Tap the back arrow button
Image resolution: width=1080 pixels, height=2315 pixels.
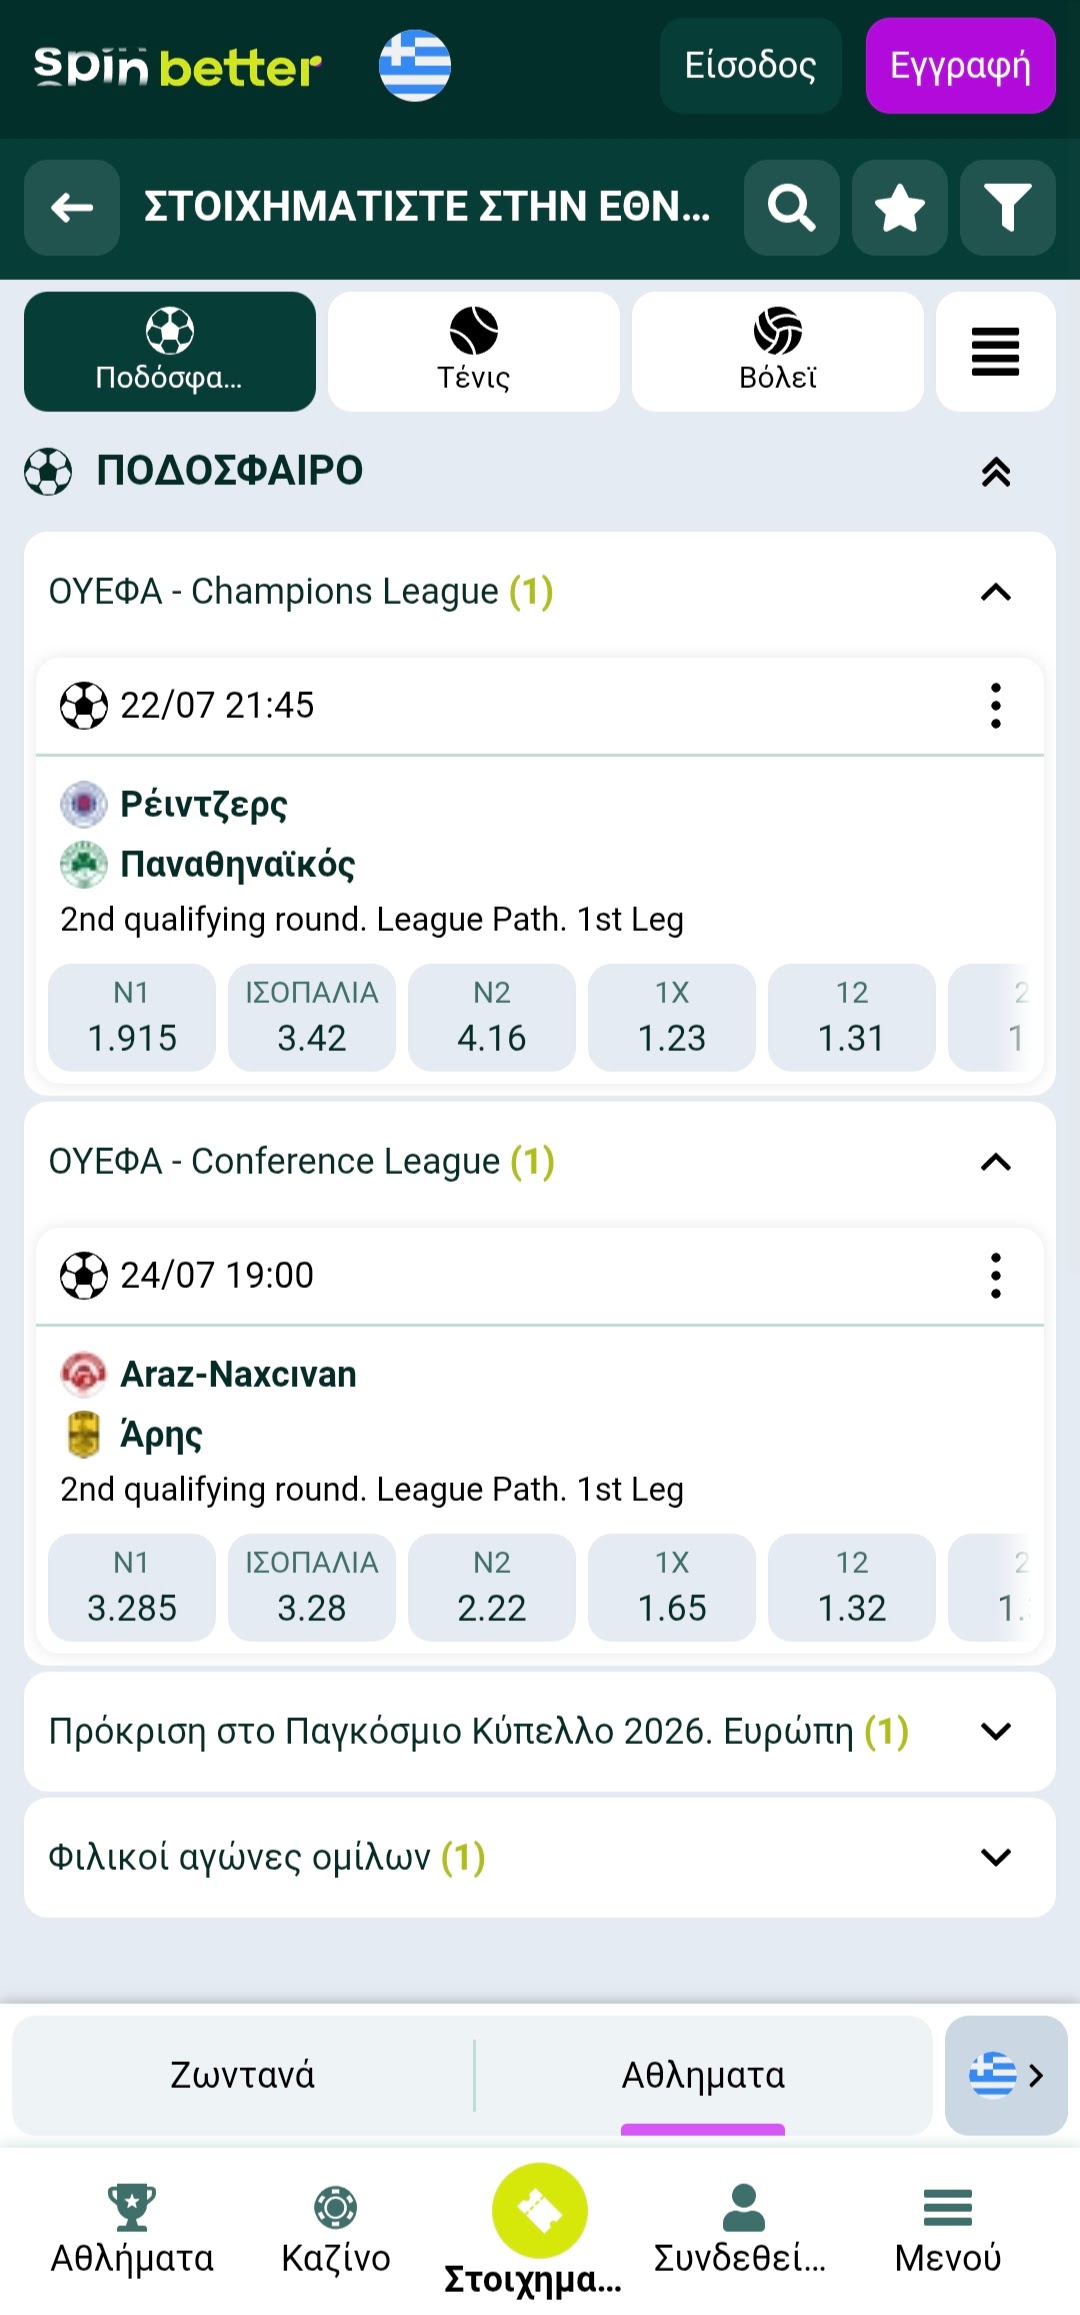72,208
